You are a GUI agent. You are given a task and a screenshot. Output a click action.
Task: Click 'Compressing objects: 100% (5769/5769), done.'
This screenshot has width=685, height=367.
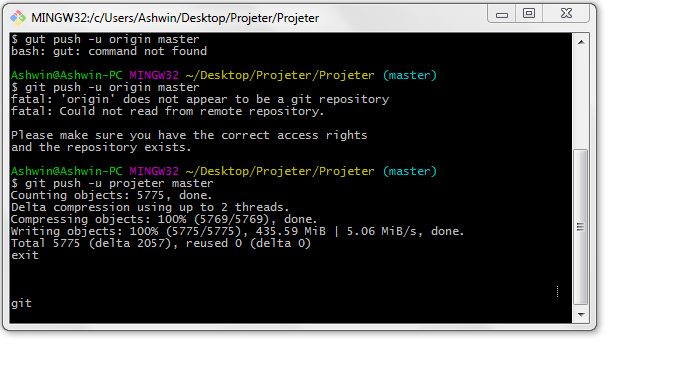pyautogui.click(x=164, y=219)
